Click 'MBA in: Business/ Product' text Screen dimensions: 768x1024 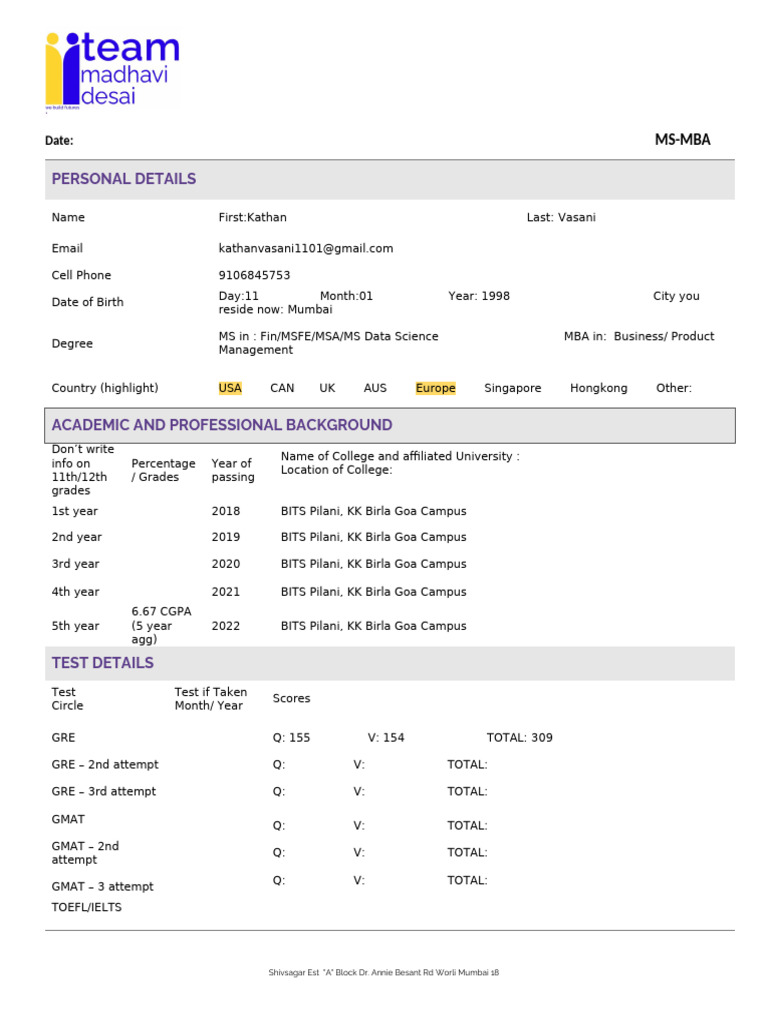(x=639, y=336)
